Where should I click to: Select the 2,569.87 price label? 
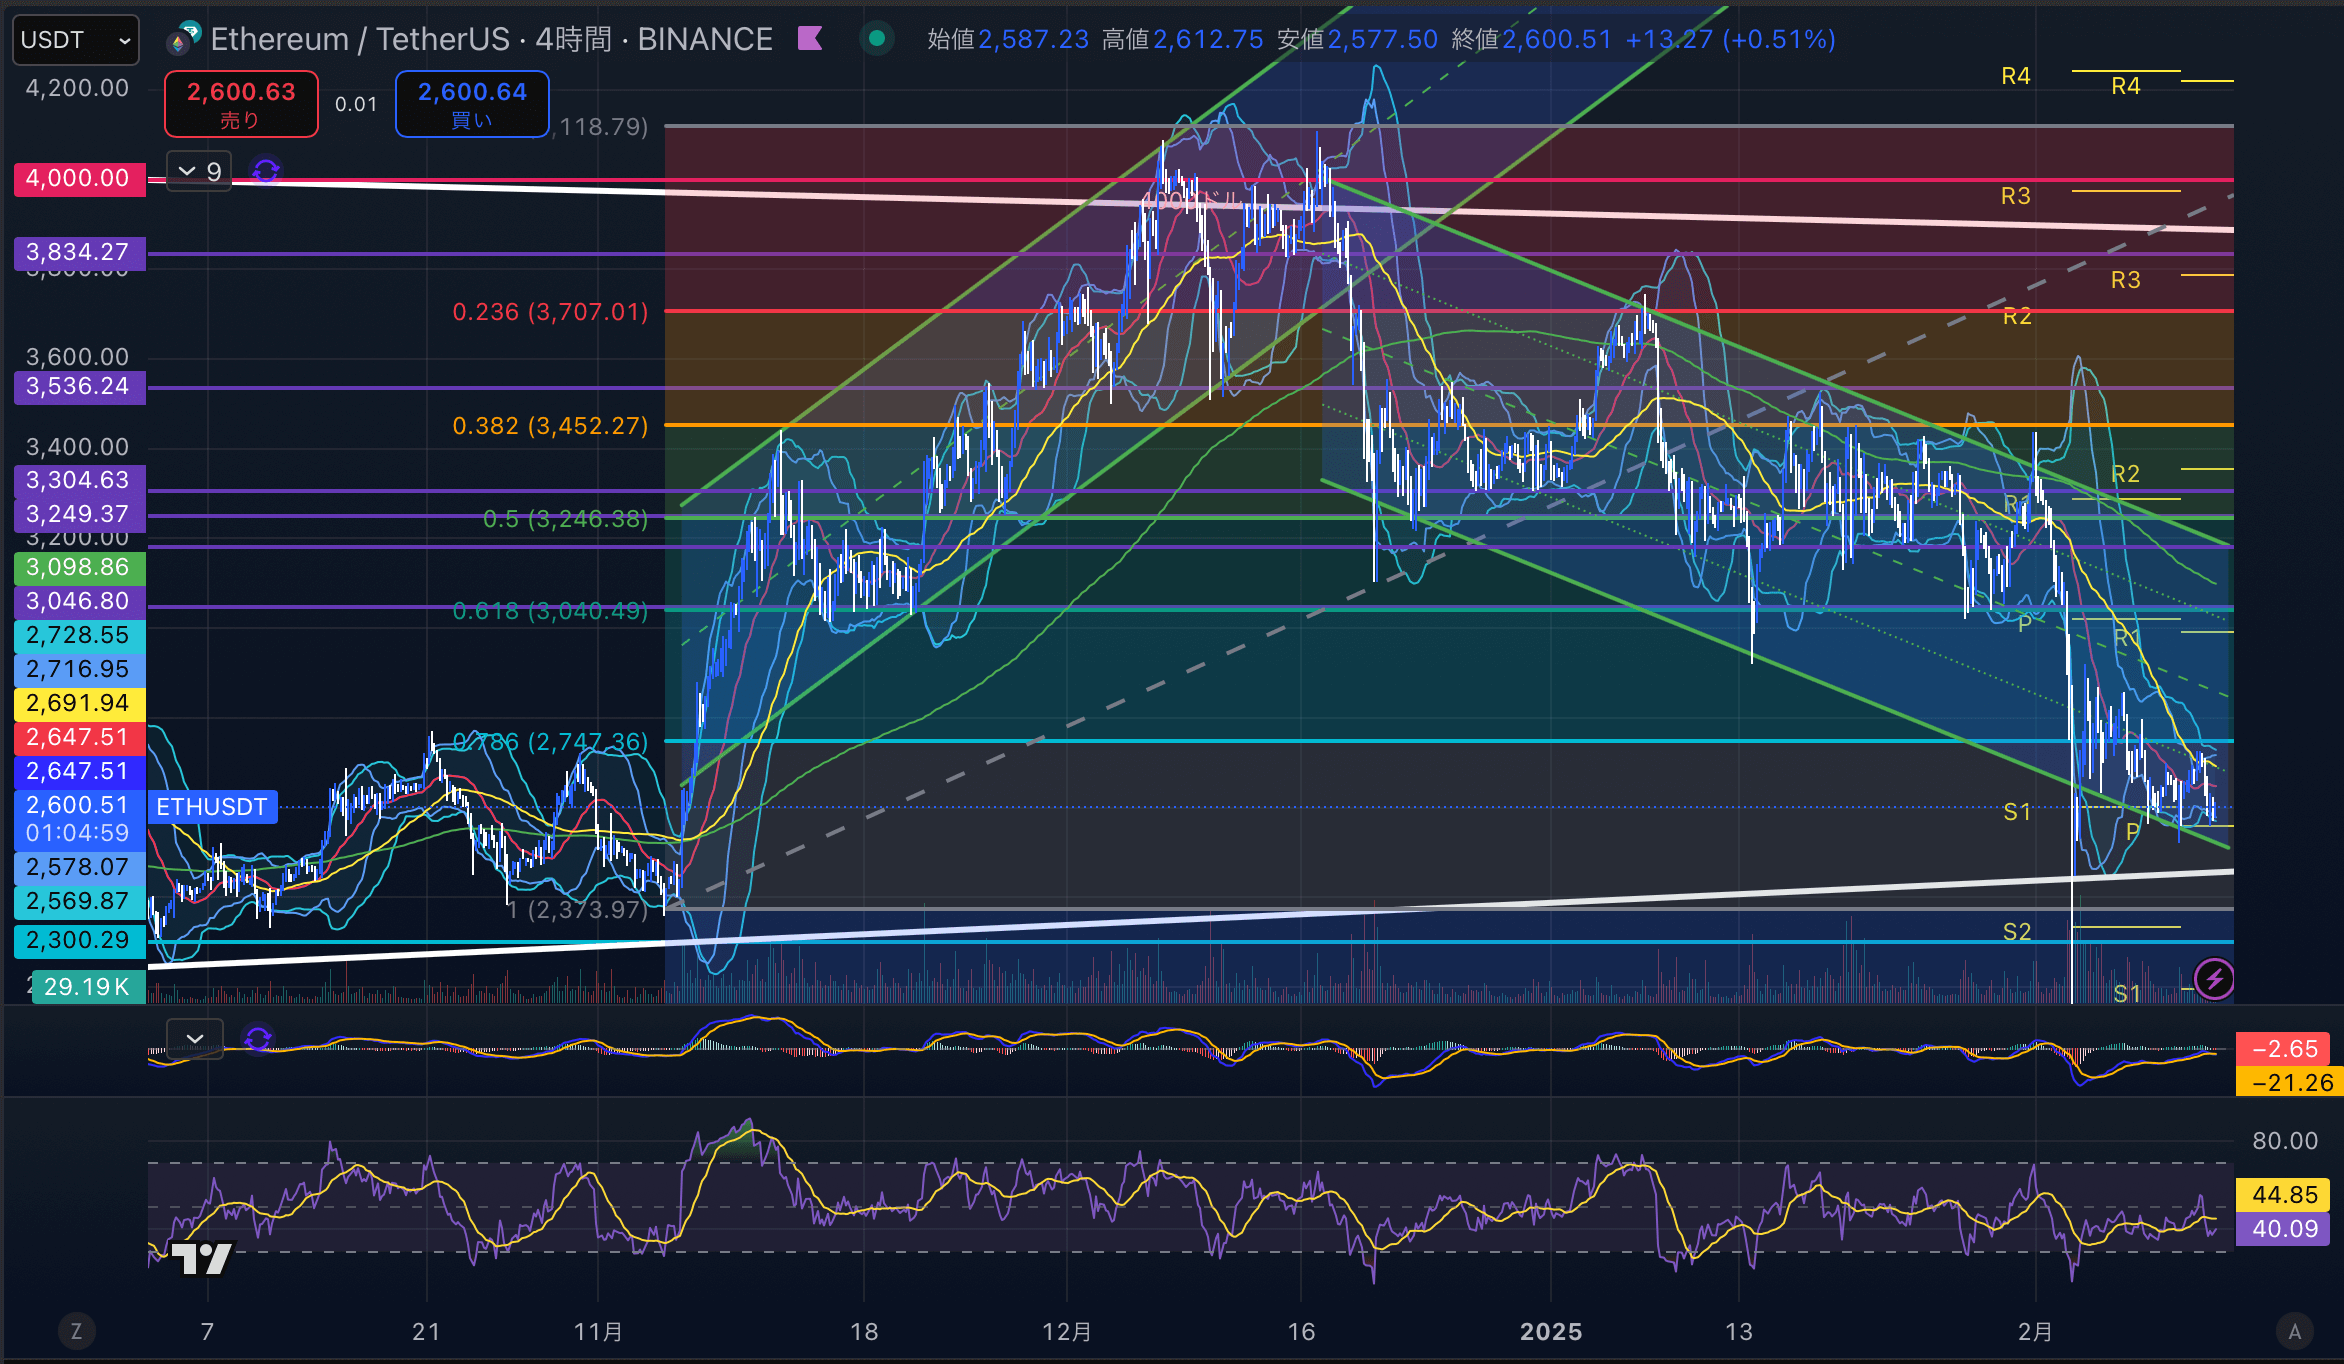[79, 902]
